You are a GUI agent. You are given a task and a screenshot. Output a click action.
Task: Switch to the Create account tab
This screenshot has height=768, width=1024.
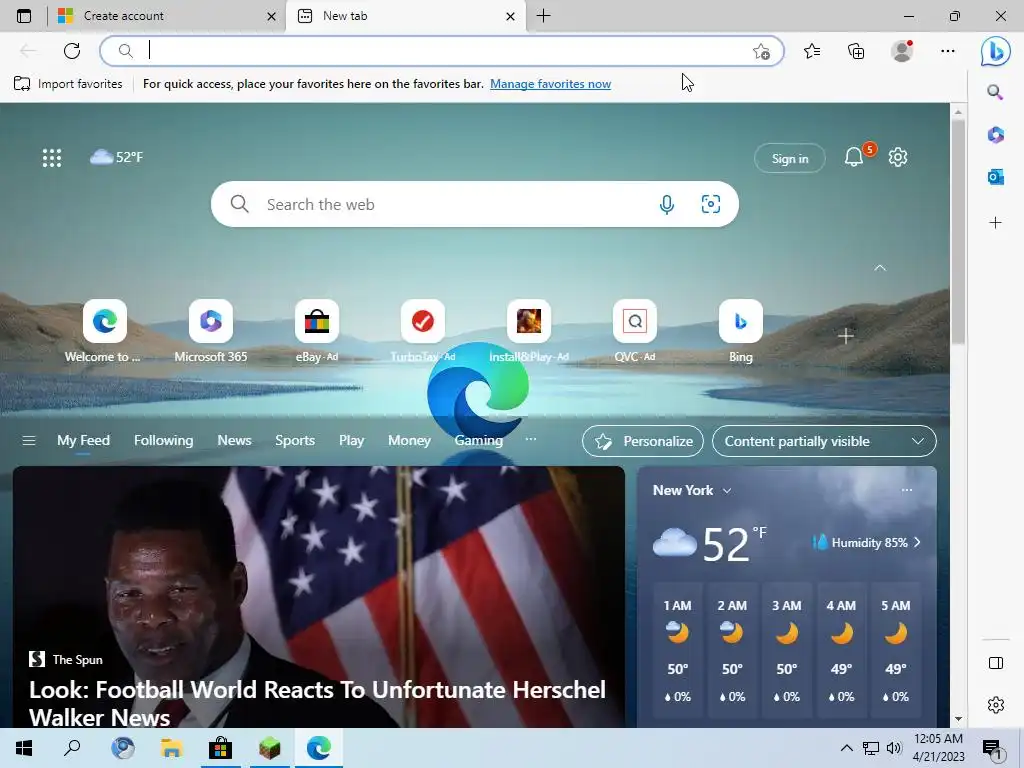pyautogui.click(x=167, y=16)
